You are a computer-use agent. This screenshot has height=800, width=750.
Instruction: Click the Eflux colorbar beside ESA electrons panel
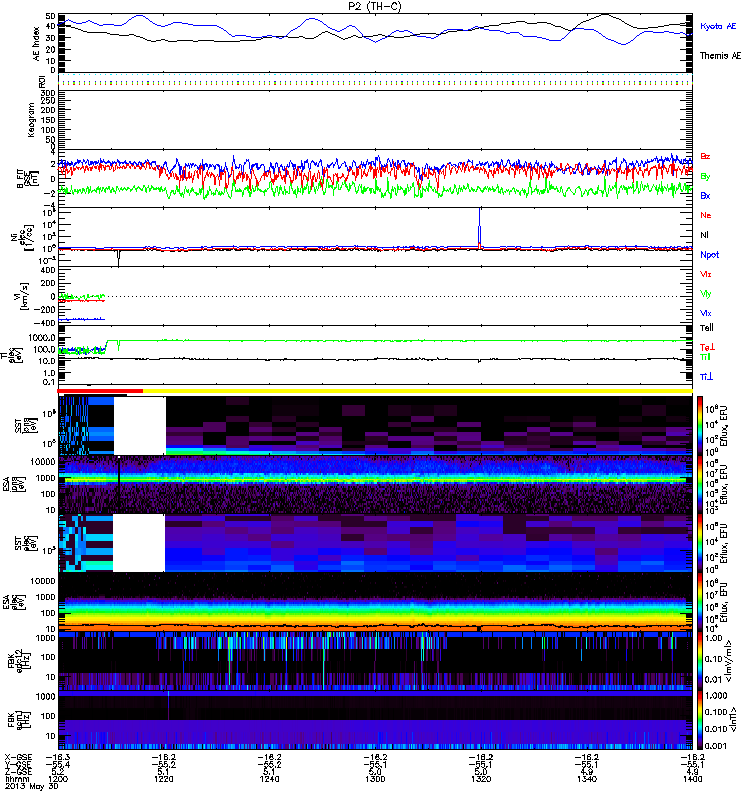(700, 602)
